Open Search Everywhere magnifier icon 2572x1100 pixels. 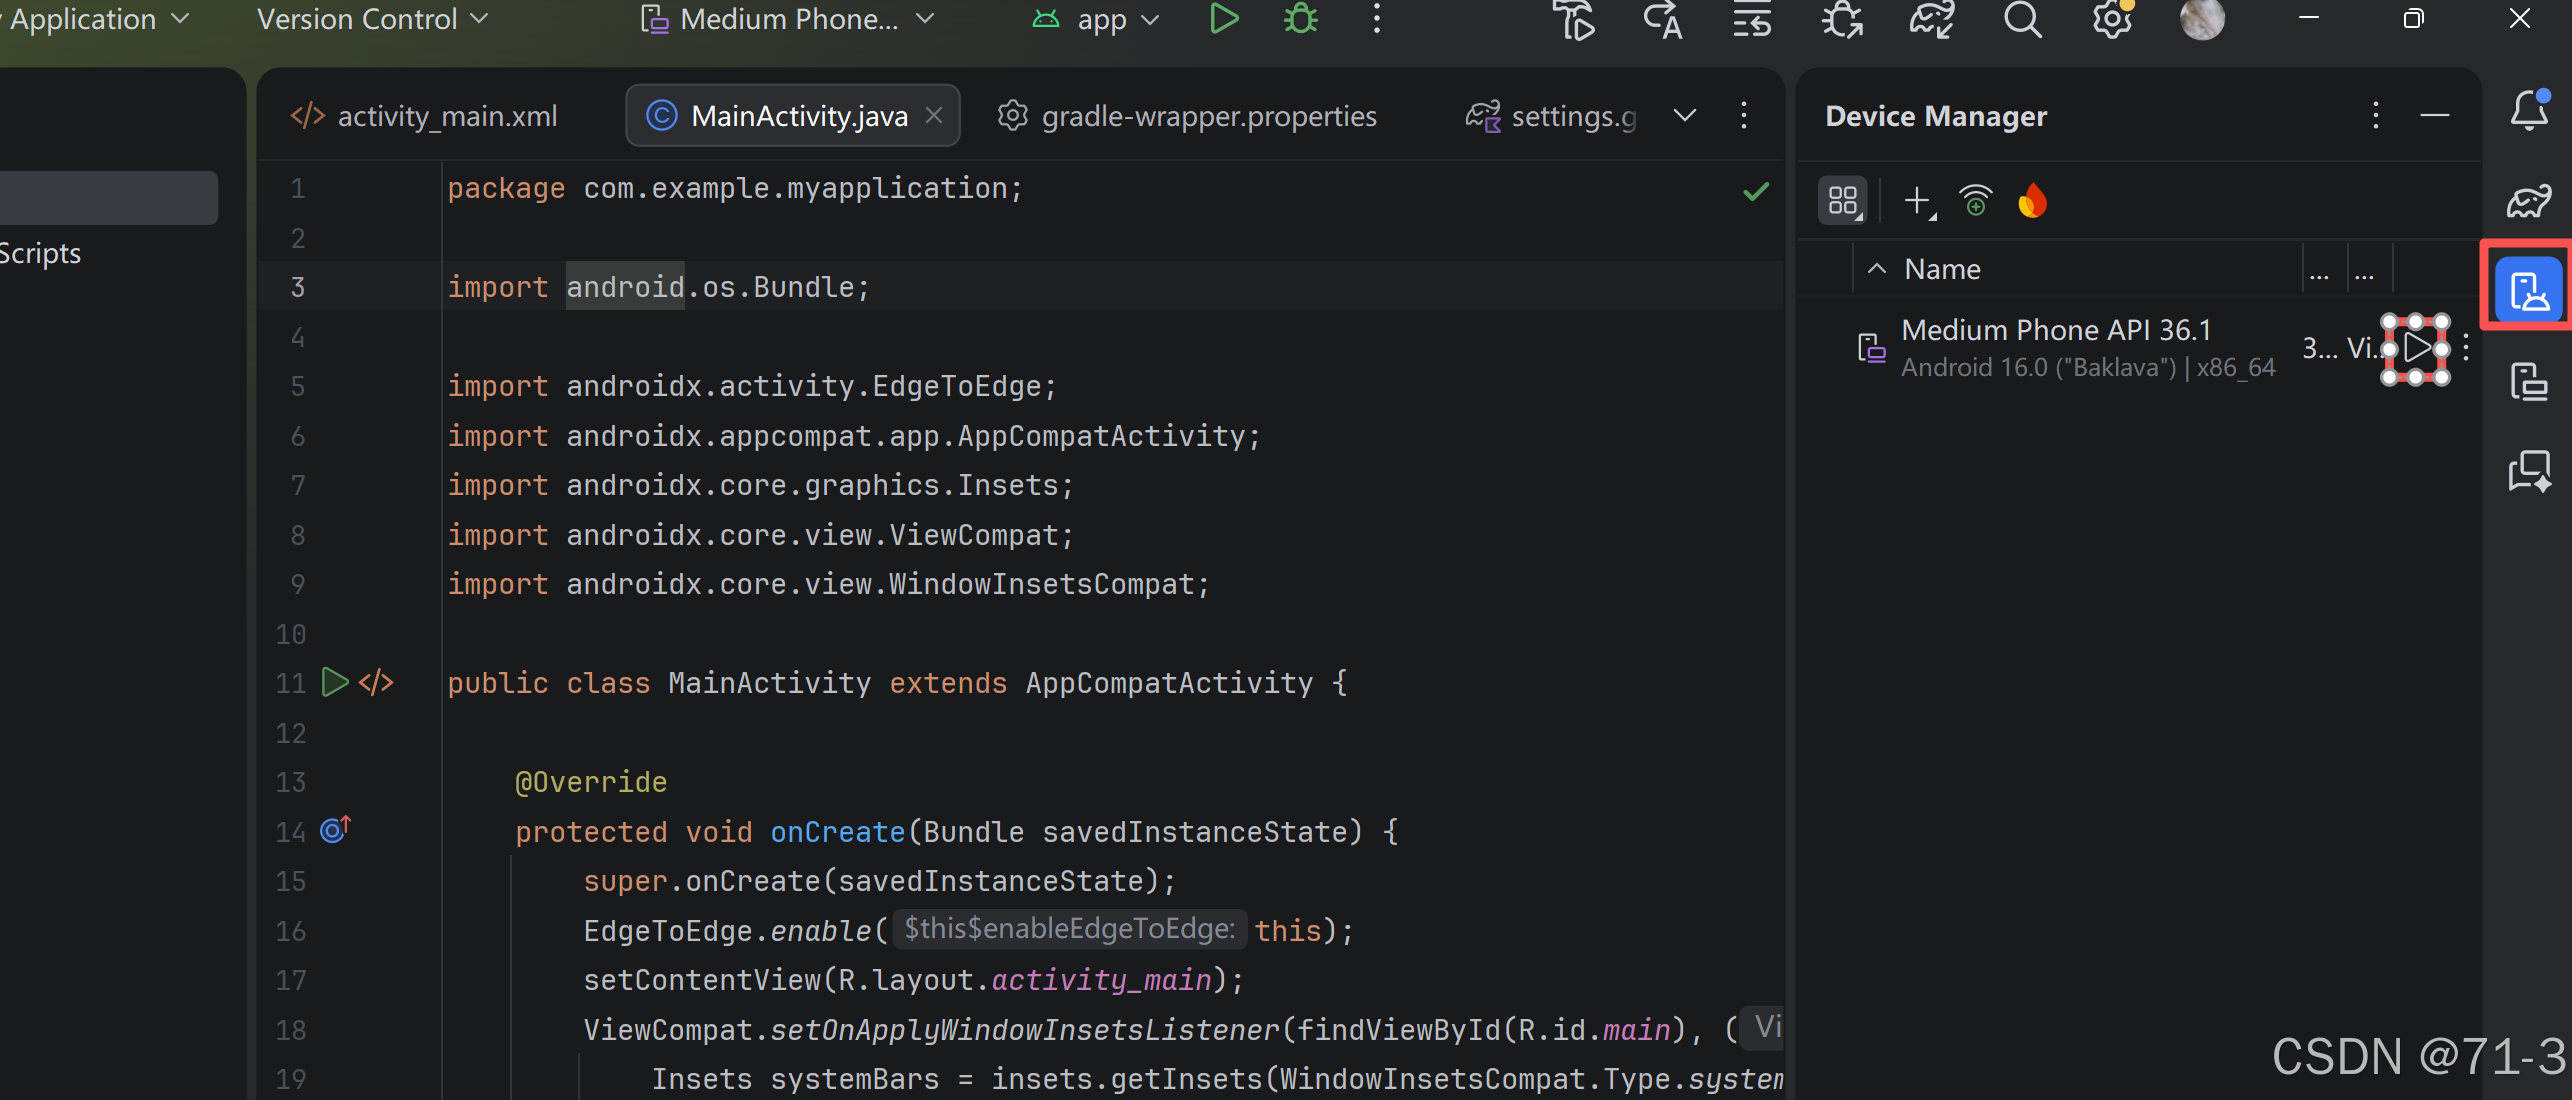2022,19
